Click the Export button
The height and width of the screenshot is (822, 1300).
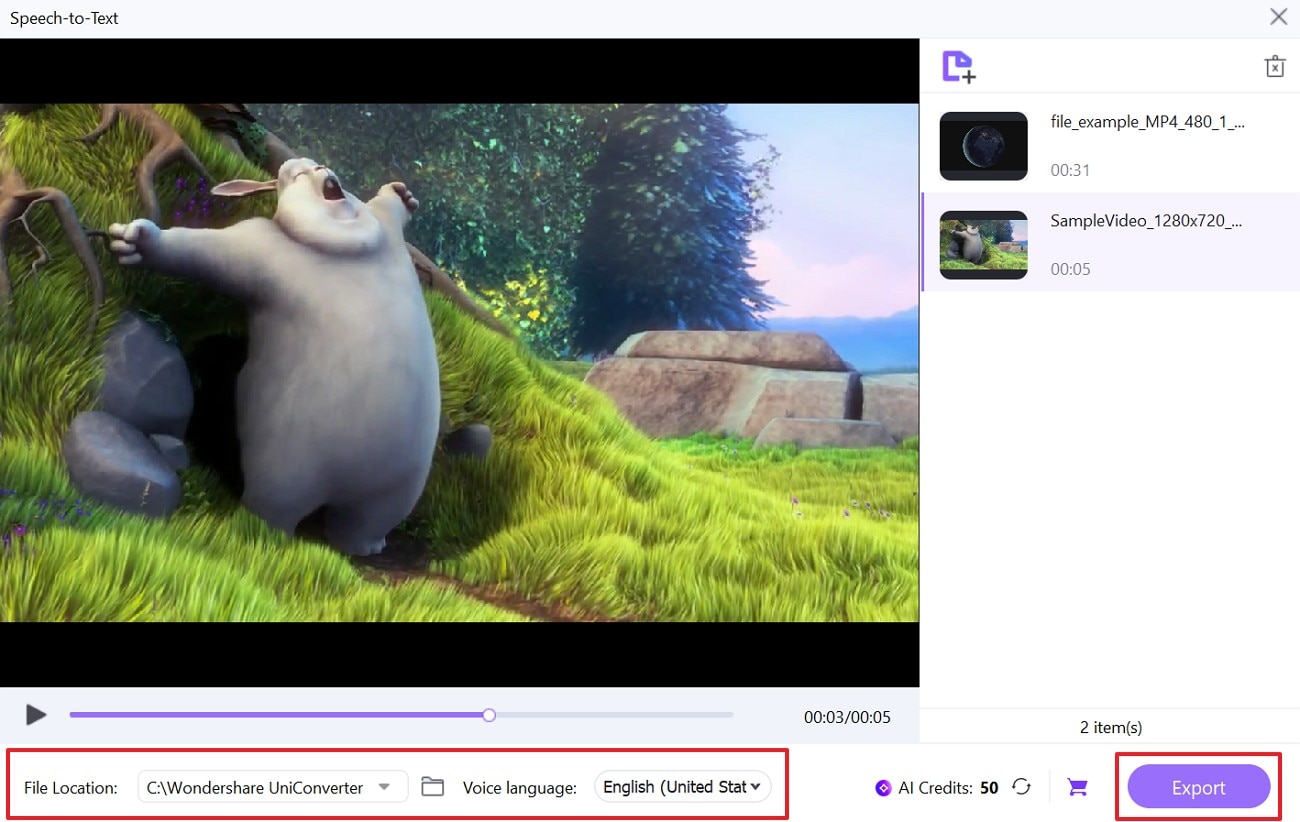tap(1199, 788)
